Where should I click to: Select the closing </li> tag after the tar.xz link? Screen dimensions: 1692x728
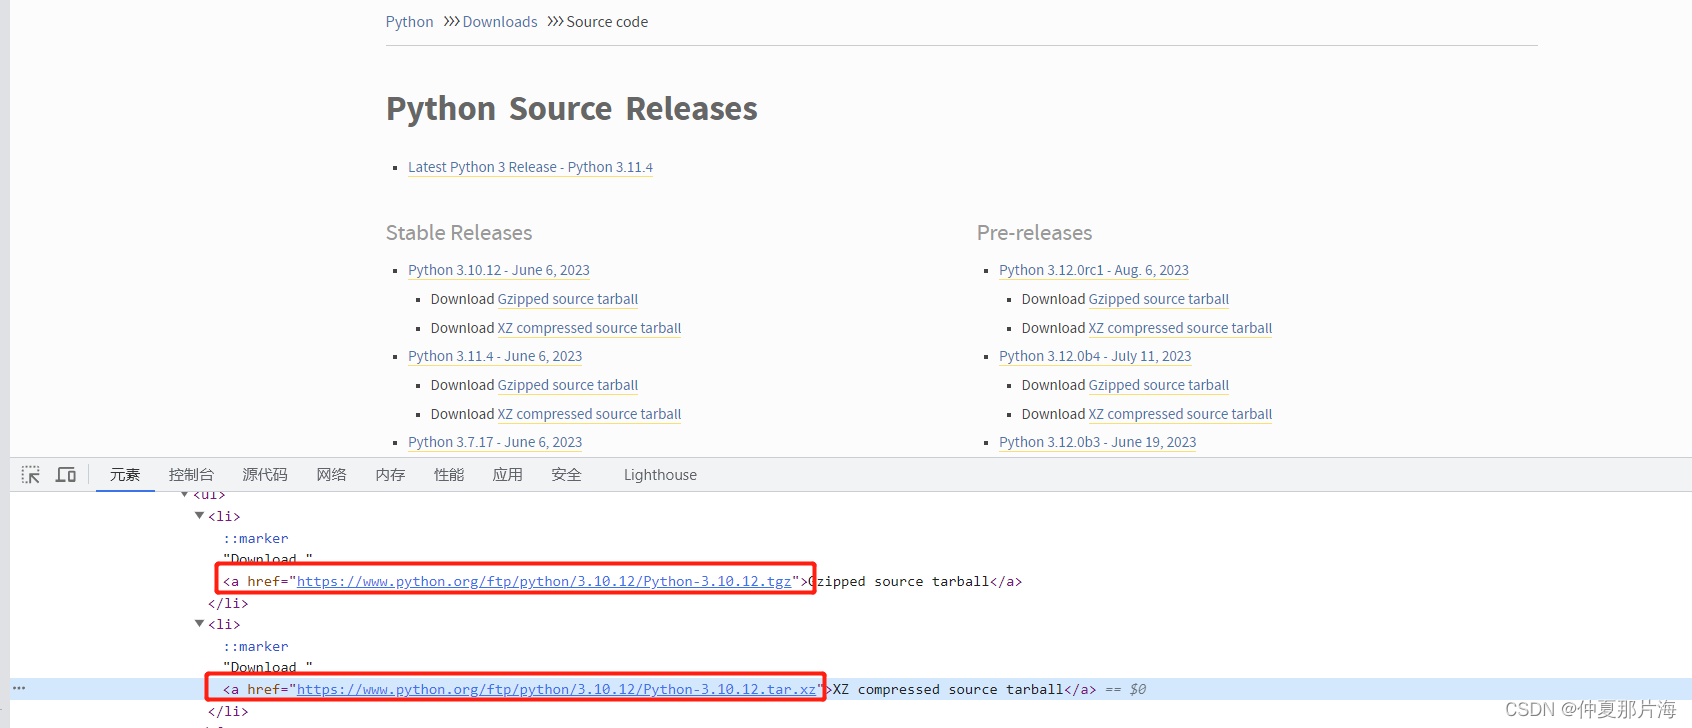coord(228,711)
